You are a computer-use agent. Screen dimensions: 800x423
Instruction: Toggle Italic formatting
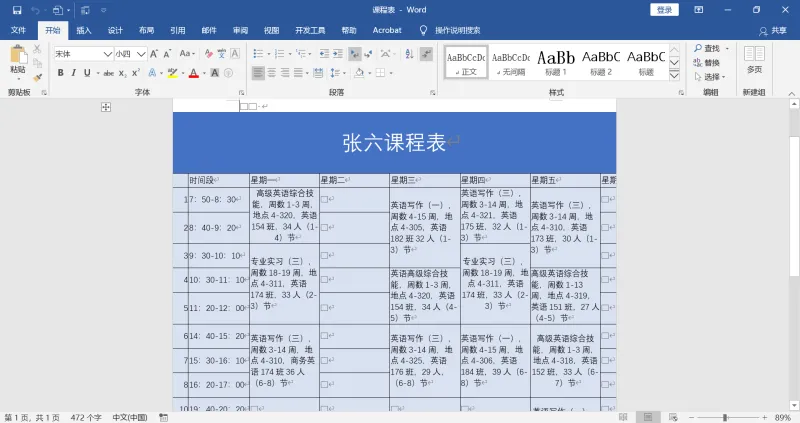(73, 73)
